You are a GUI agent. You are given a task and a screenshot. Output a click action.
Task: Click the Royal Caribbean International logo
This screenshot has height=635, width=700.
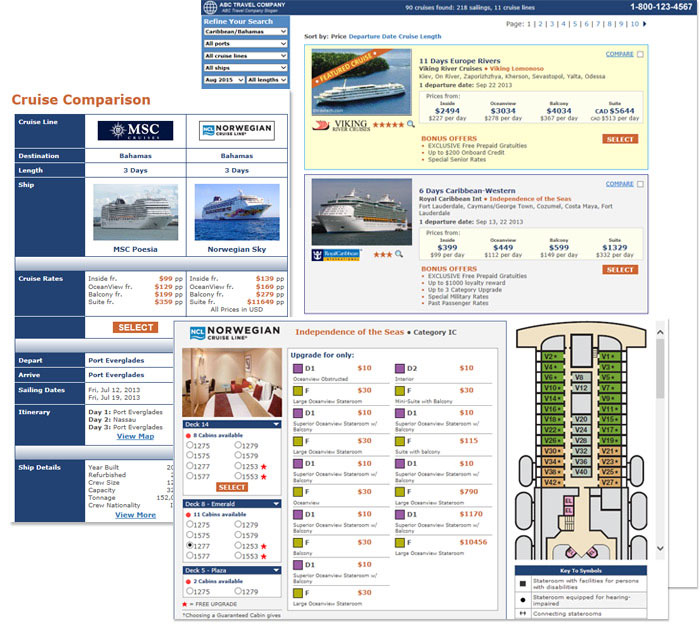[x=336, y=255]
